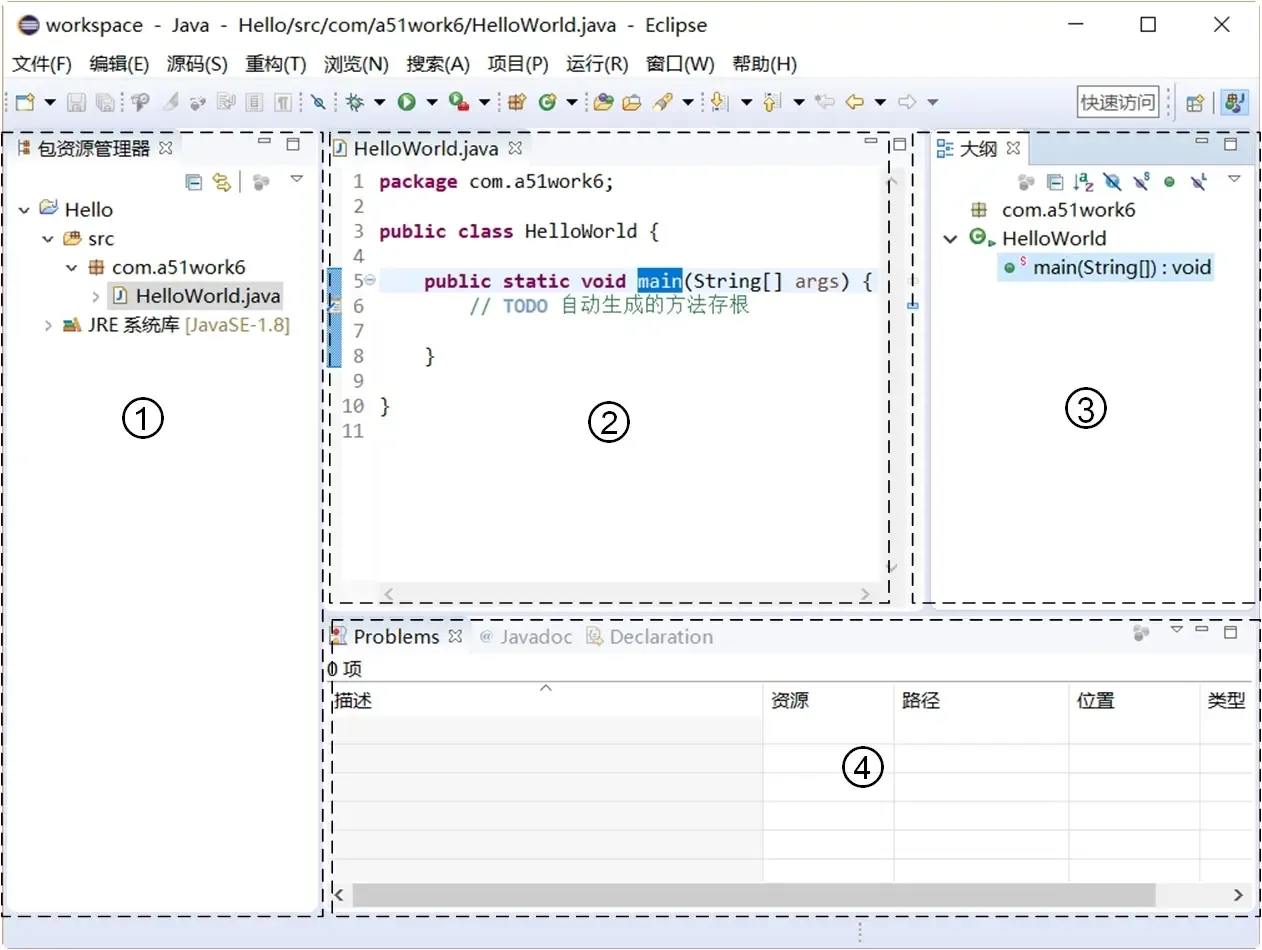Image resolution: width=1262 pixels, height=950 pixels.
Task: Click the Debug bug icon
Action: (355, 102)
